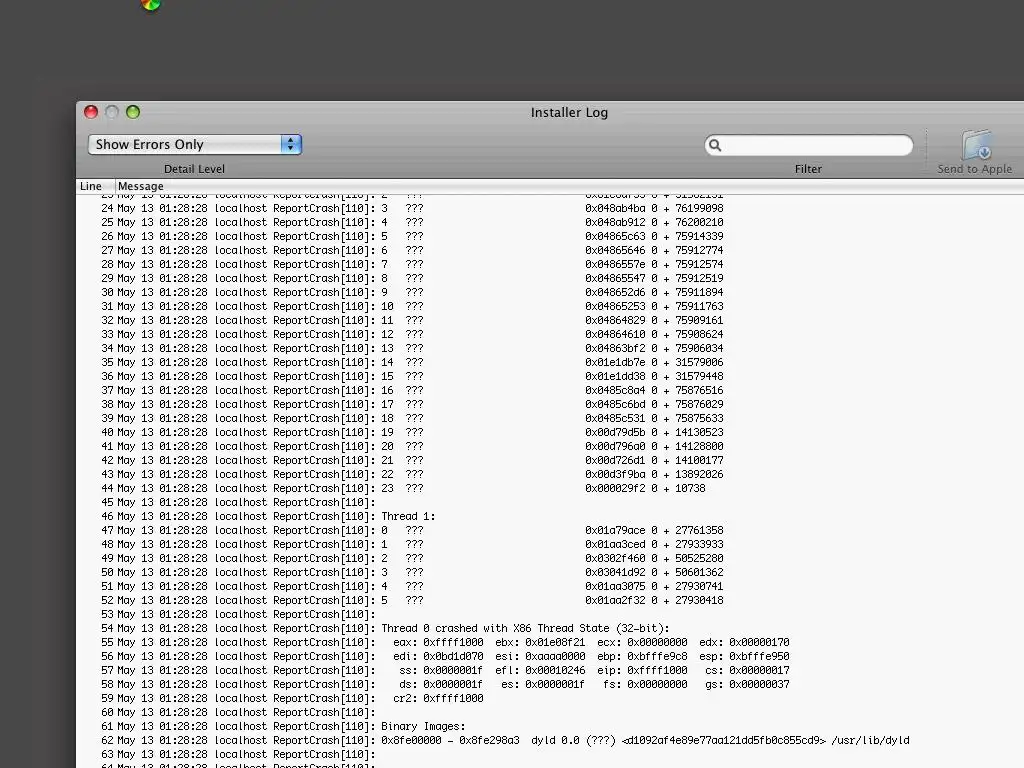Select log line 40 with 0x00d79d5b
This screenshot has width=1024, height=768.
pyautogui.click(x=550, y=432)
